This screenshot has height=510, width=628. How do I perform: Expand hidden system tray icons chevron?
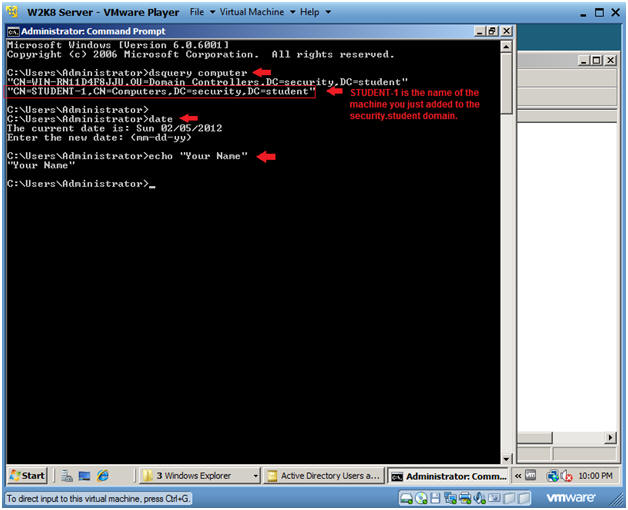(x=518, y=476)
